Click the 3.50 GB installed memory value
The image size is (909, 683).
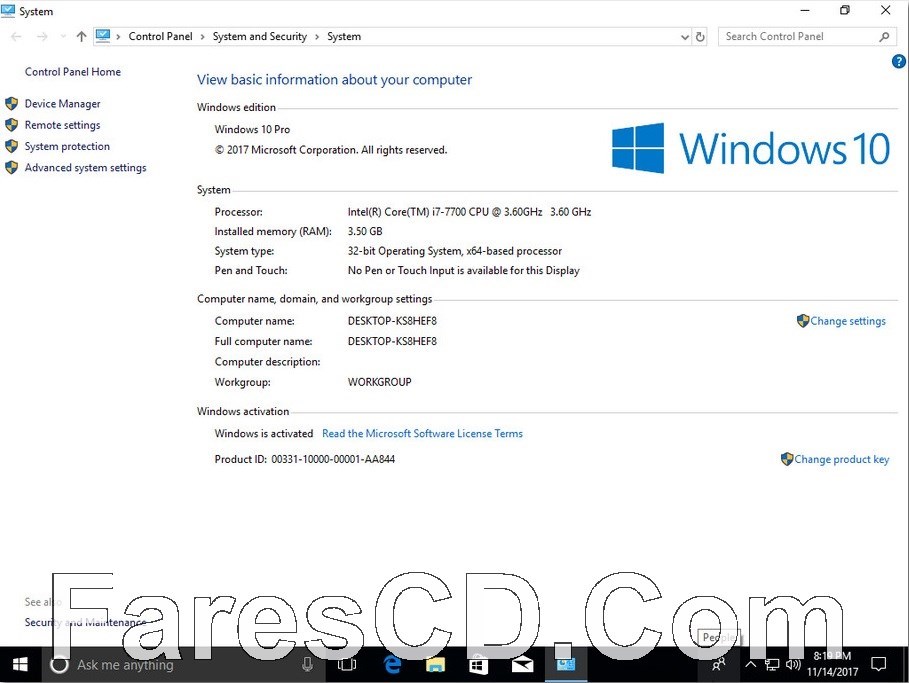365,231
